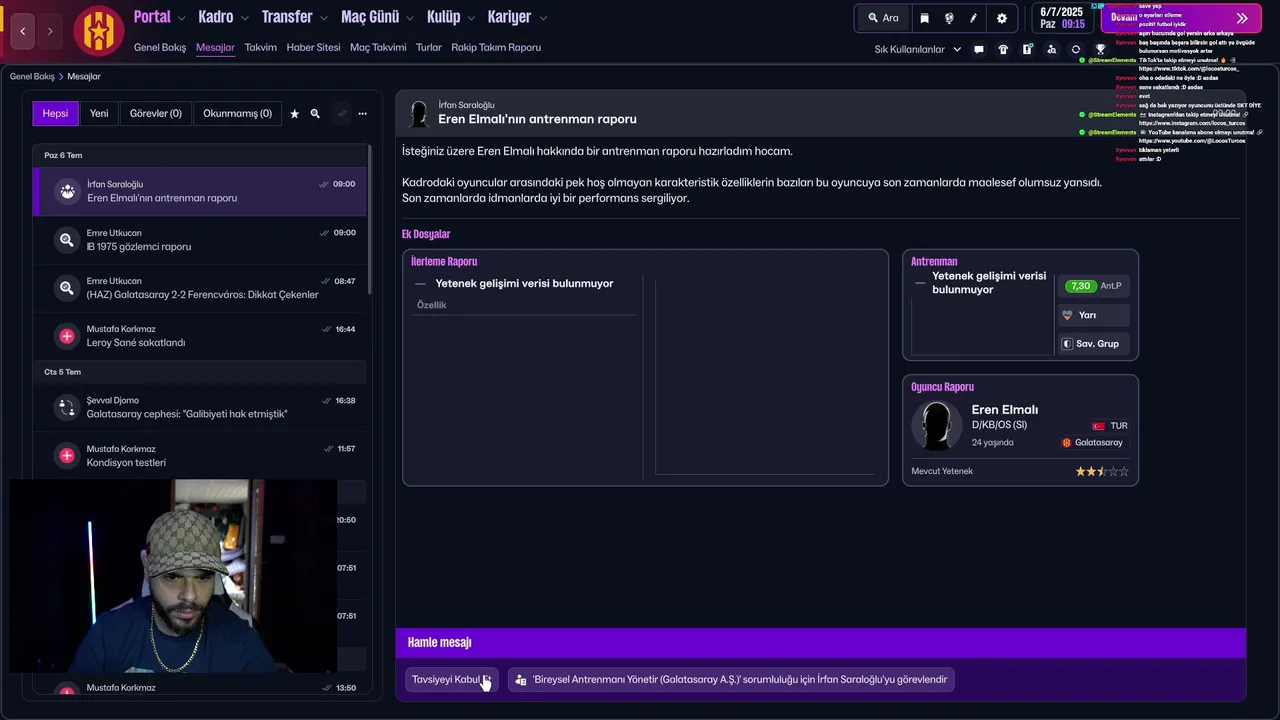Click the staff icon on İrfan Saraloğlu message
Viewport: 1280px width, 720px height.
(x=67, y=191)
